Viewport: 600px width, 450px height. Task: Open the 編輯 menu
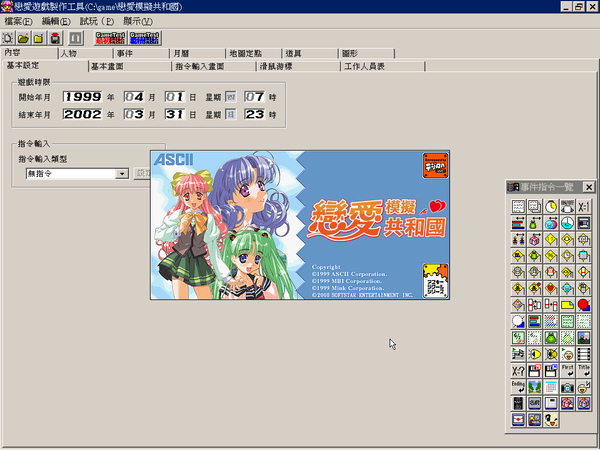(x=56, y=21)
